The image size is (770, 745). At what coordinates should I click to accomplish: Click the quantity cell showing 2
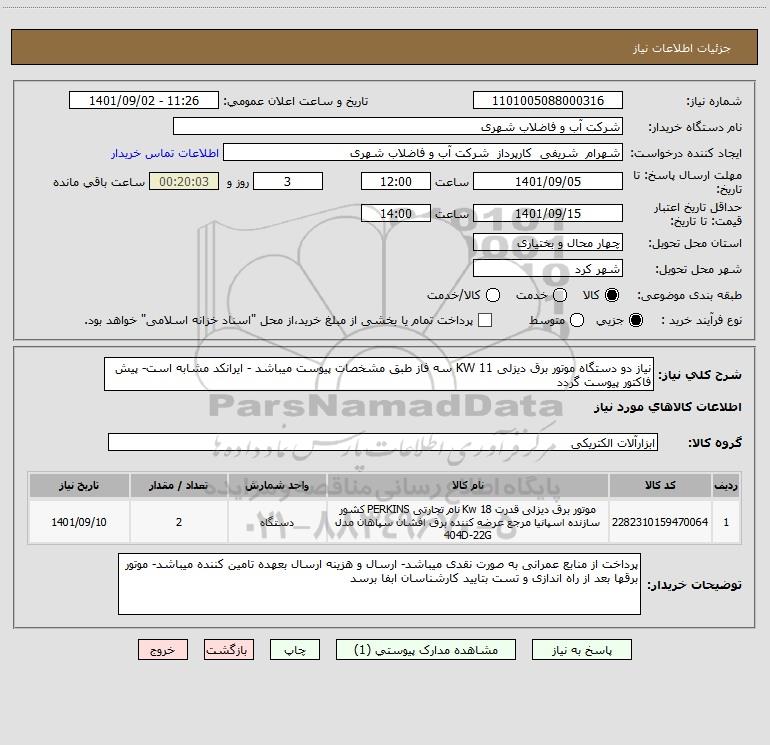click(x=179, y=522)
